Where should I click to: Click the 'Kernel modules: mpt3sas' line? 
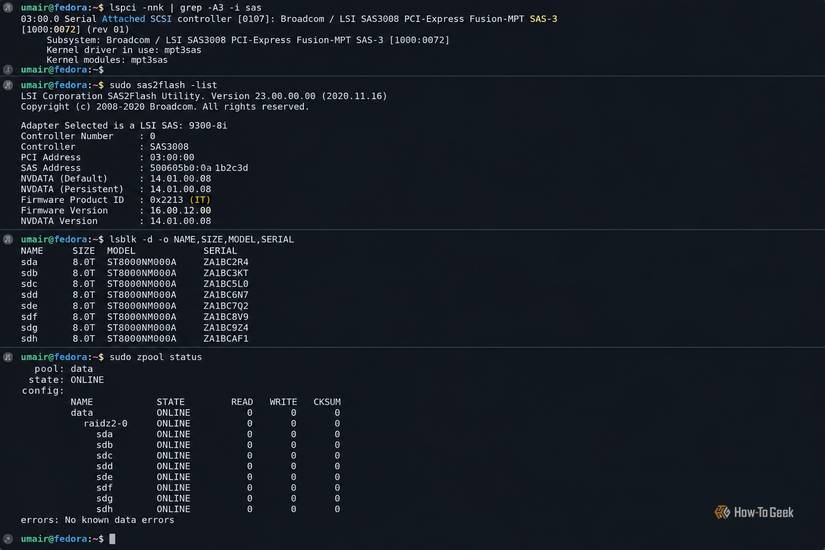click(x=107, y=60)
